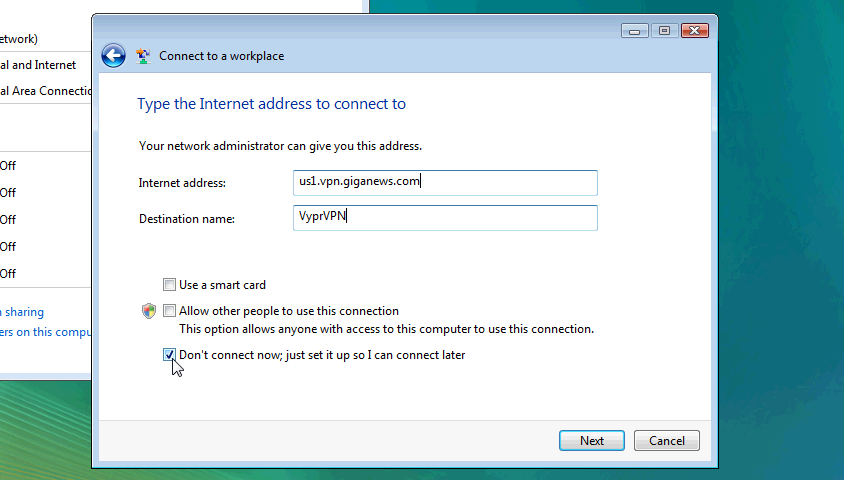Minimize the Connect to a workplace window
Screen dimensions: 844x480
point(635,31)
